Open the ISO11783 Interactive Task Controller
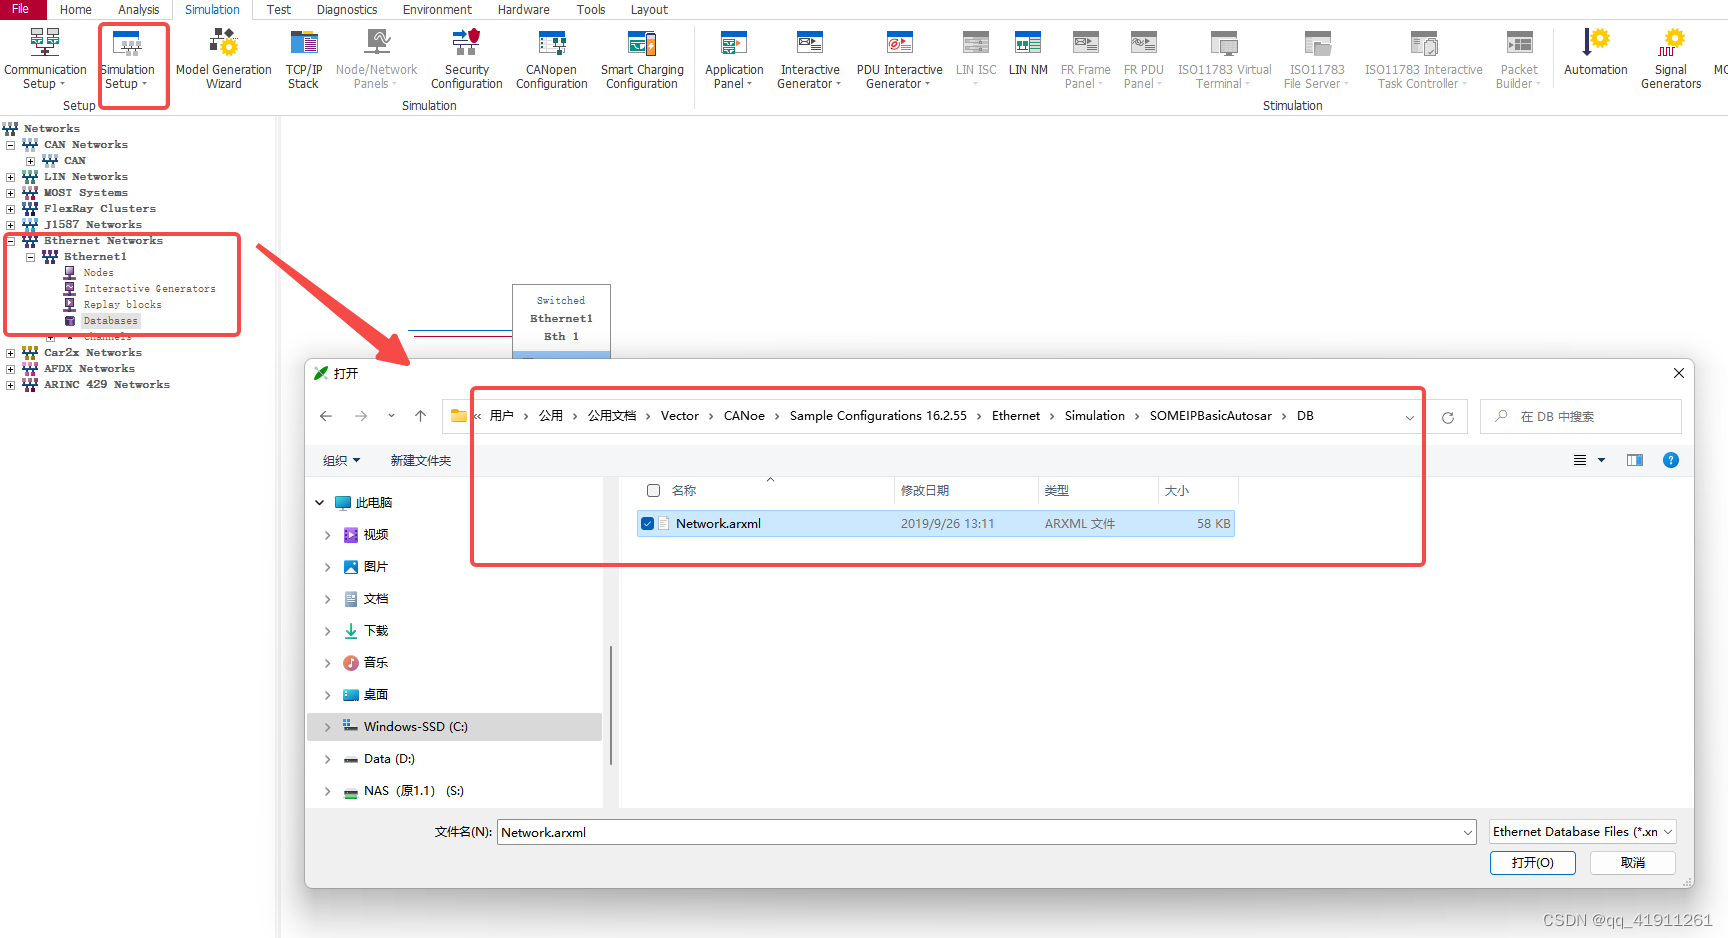The image size is (1728, 938). [1423, 59]
